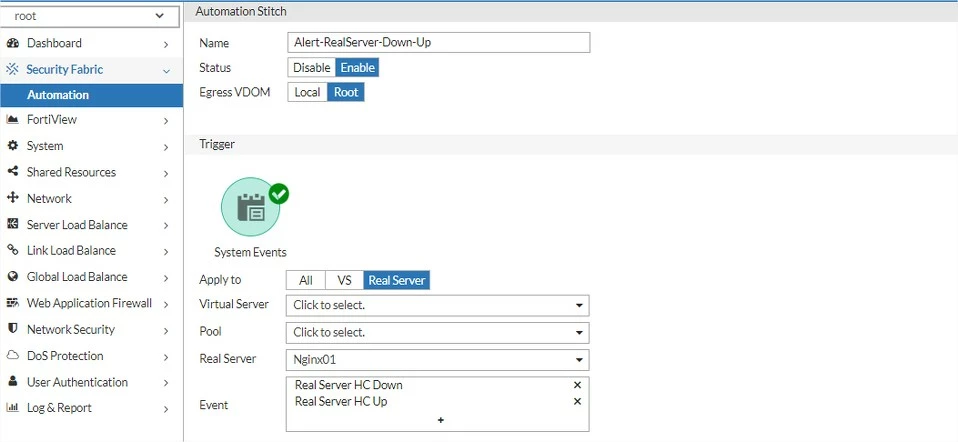Open the Virtual Server dropdown

pyautogui.click(x=437, y=305)
